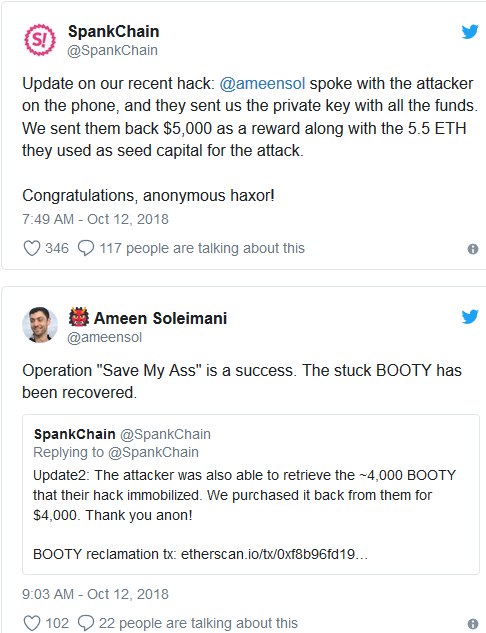Click the @ameensol mention in the tweet text
This screenshot has width=486, height=633.
click(262, 84)
